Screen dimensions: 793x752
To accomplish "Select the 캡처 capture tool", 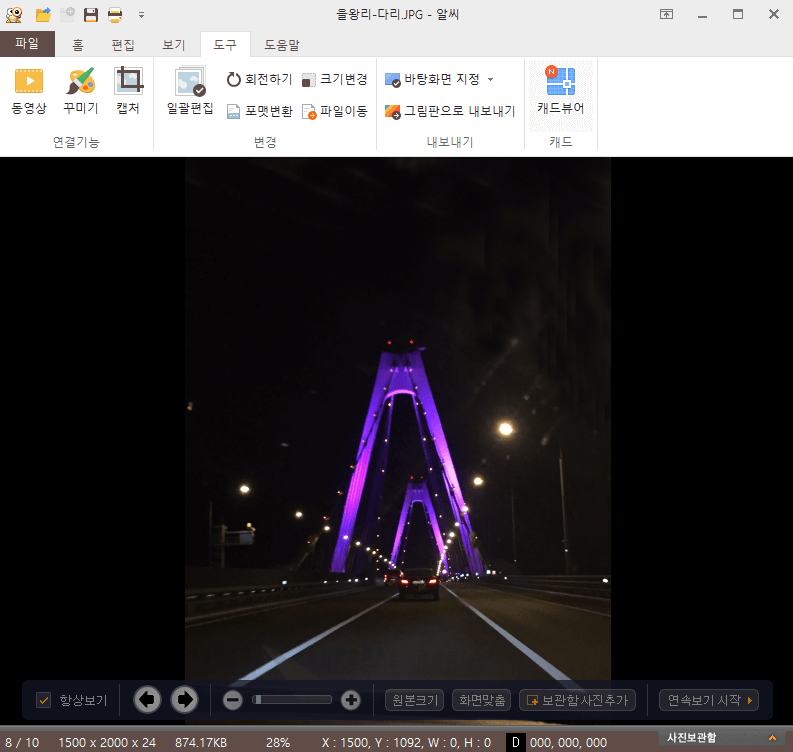I will coord(128,91).
